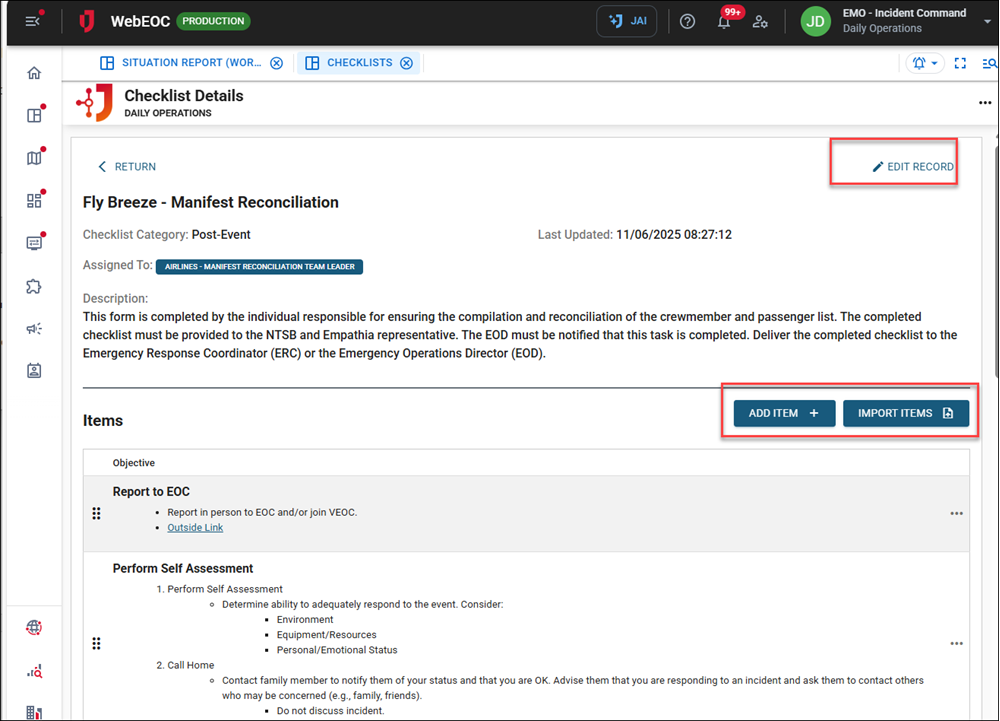Close the CHECKLISTS tab
The width and height of the screenshot is (1000, 721).
tap(406, 62)
